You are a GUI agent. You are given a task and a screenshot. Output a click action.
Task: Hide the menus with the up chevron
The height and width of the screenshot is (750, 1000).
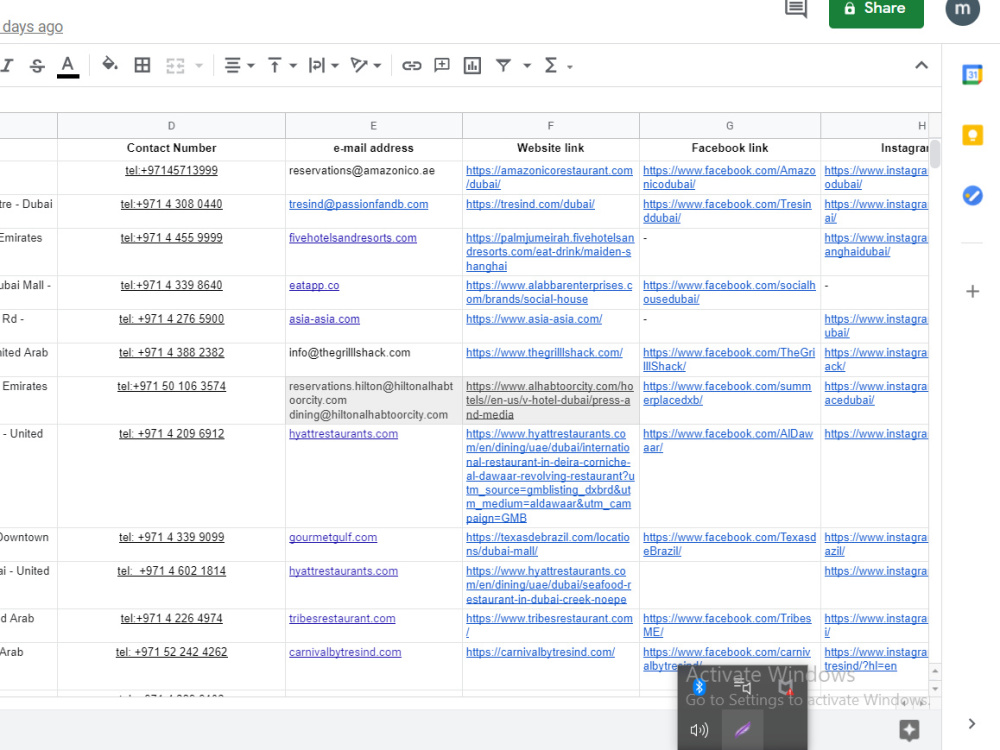pos(921,65)
